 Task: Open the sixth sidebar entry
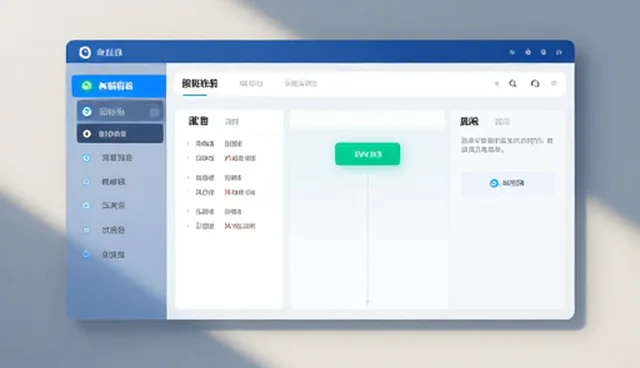(x=113, y=205)
